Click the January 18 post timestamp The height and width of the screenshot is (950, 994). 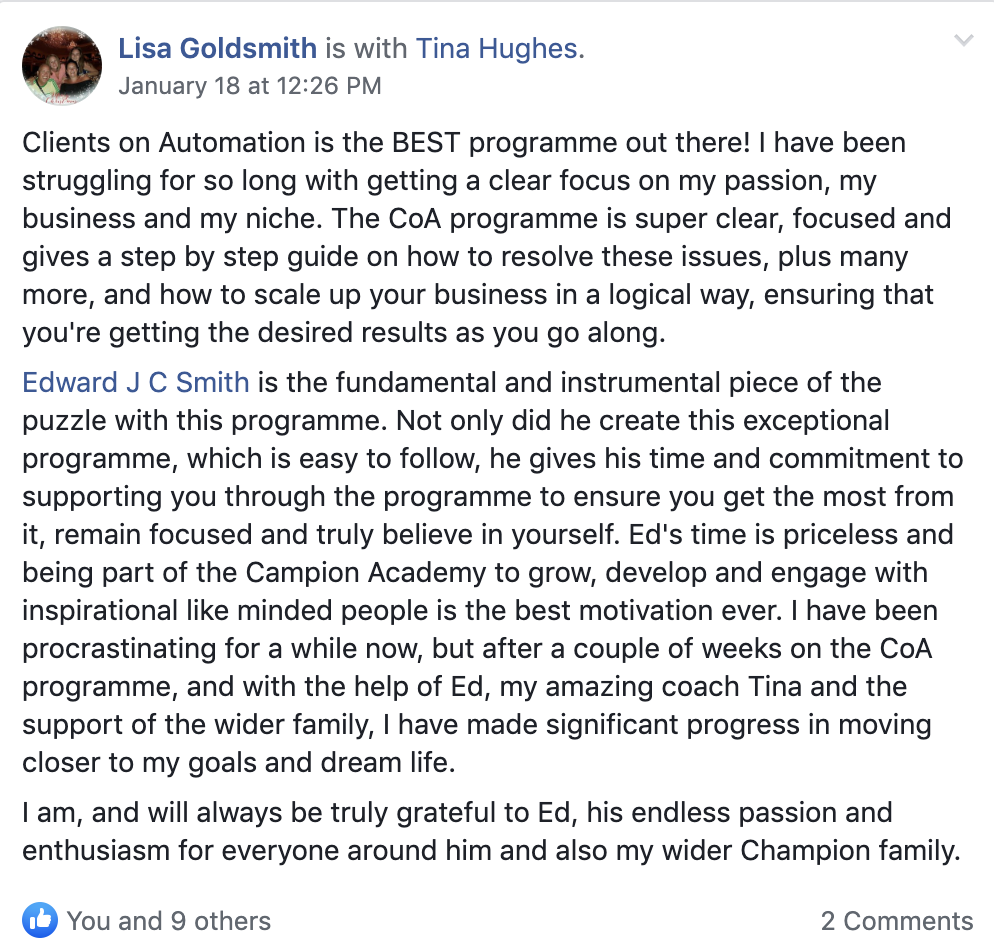(249, 86)
